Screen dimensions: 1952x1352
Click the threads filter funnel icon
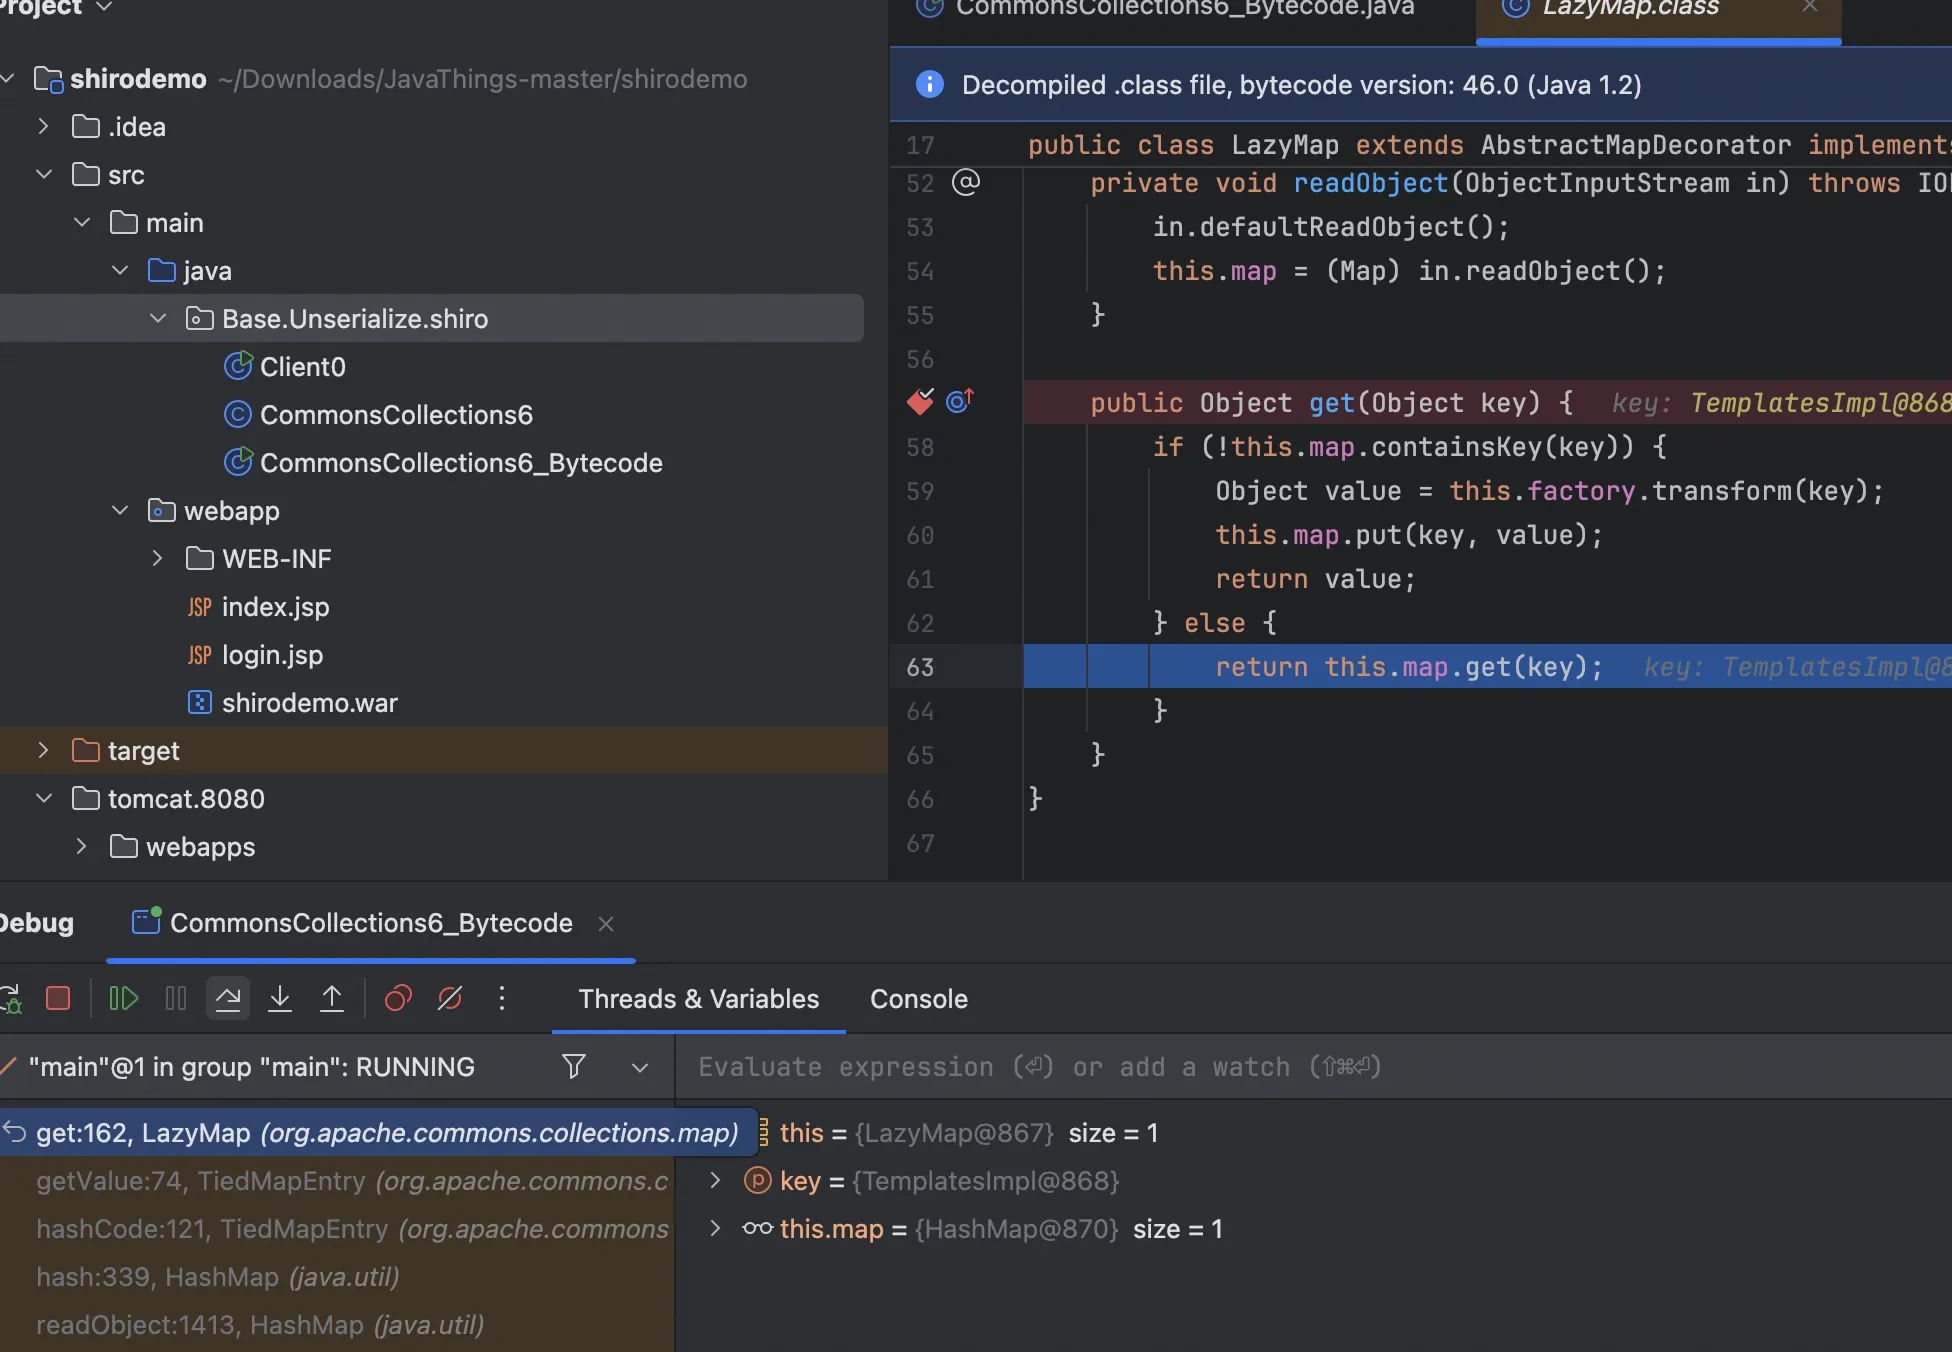[573, 1067]
